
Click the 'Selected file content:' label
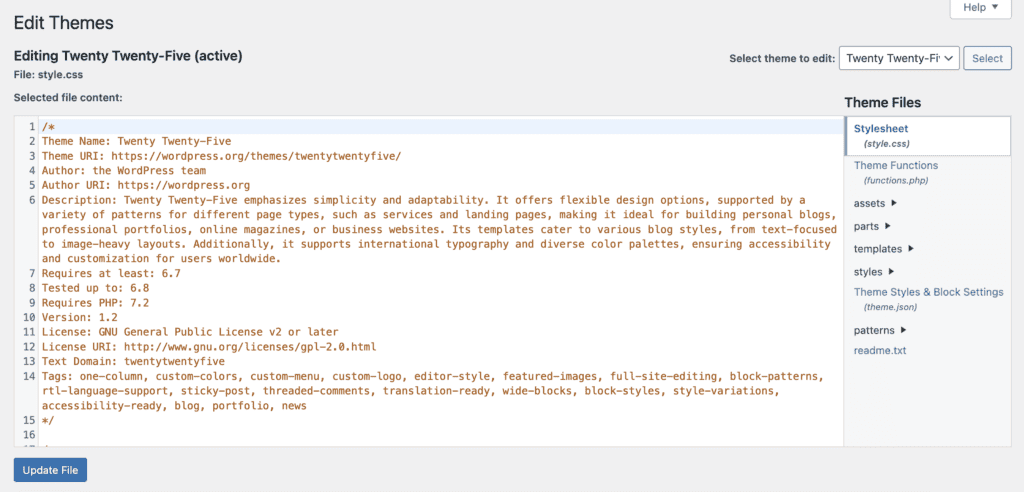(68, 98)
